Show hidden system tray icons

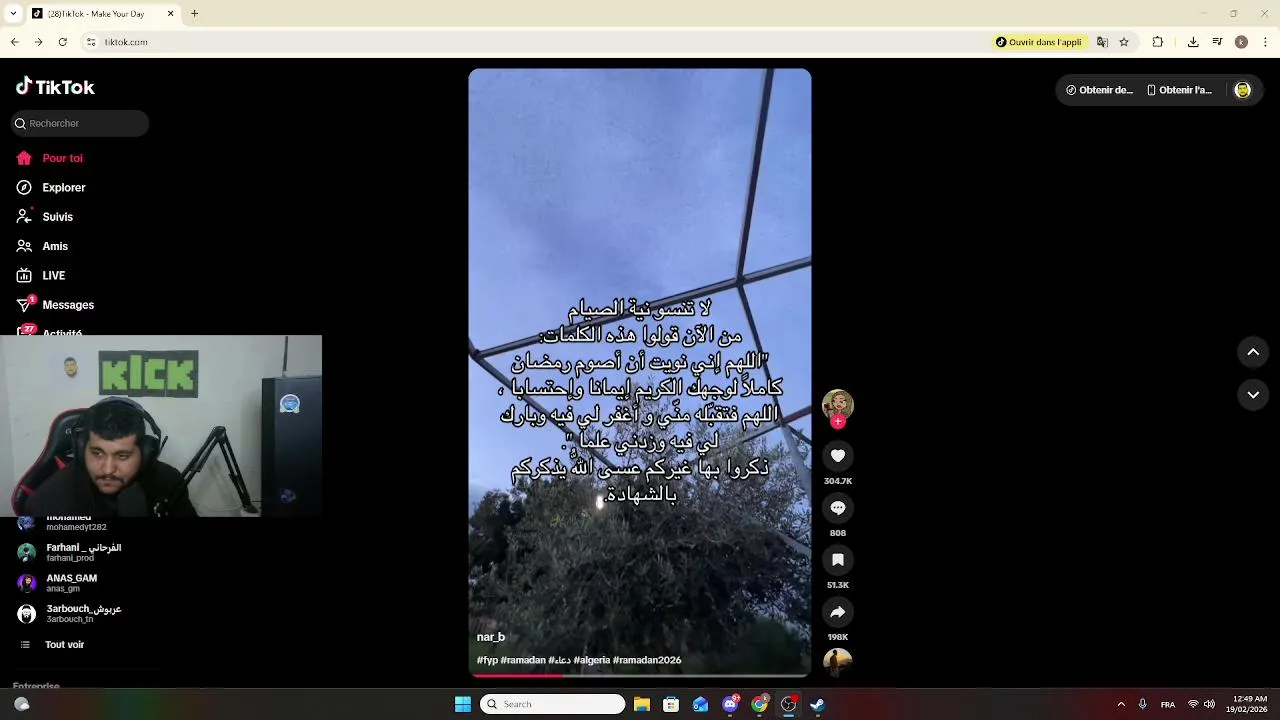(x=1121, y=704)
